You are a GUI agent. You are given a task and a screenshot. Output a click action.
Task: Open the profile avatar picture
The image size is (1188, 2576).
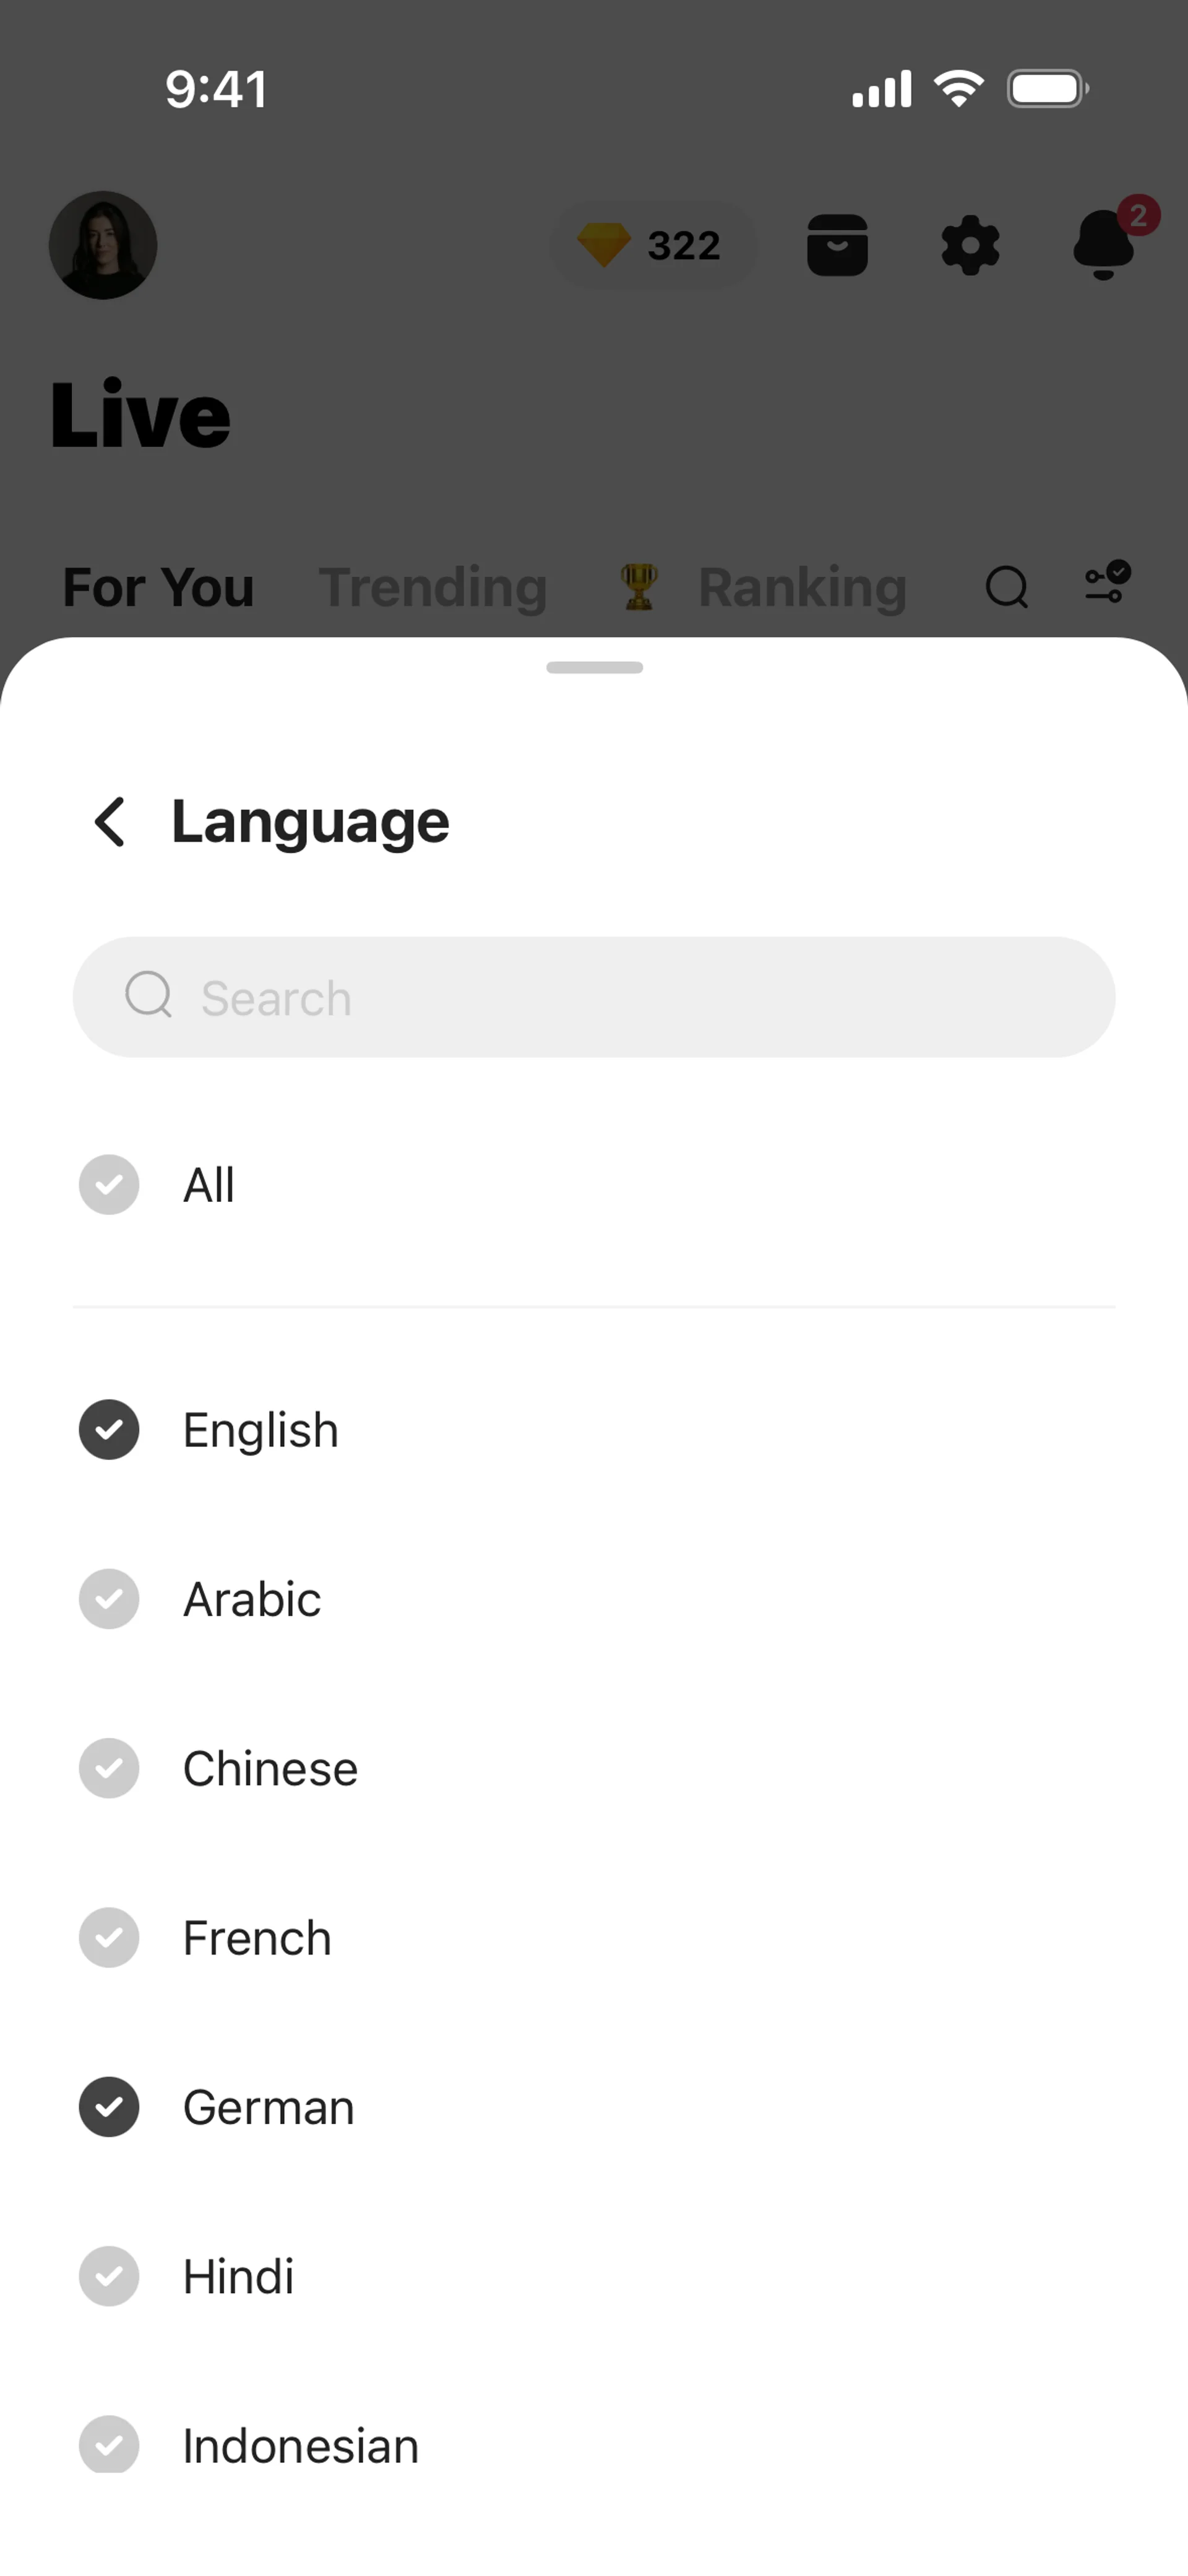coord(103,245)
